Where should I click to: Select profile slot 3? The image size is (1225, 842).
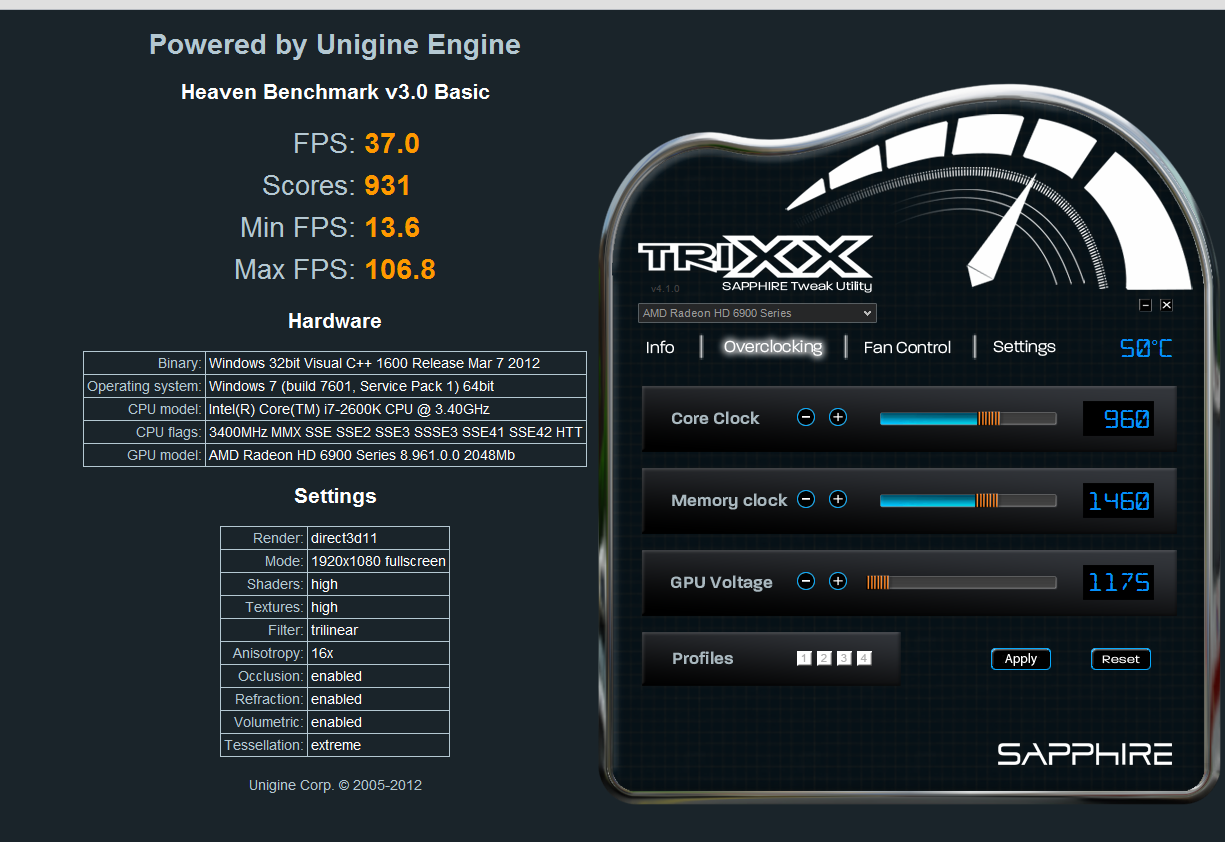coord(844,658)
